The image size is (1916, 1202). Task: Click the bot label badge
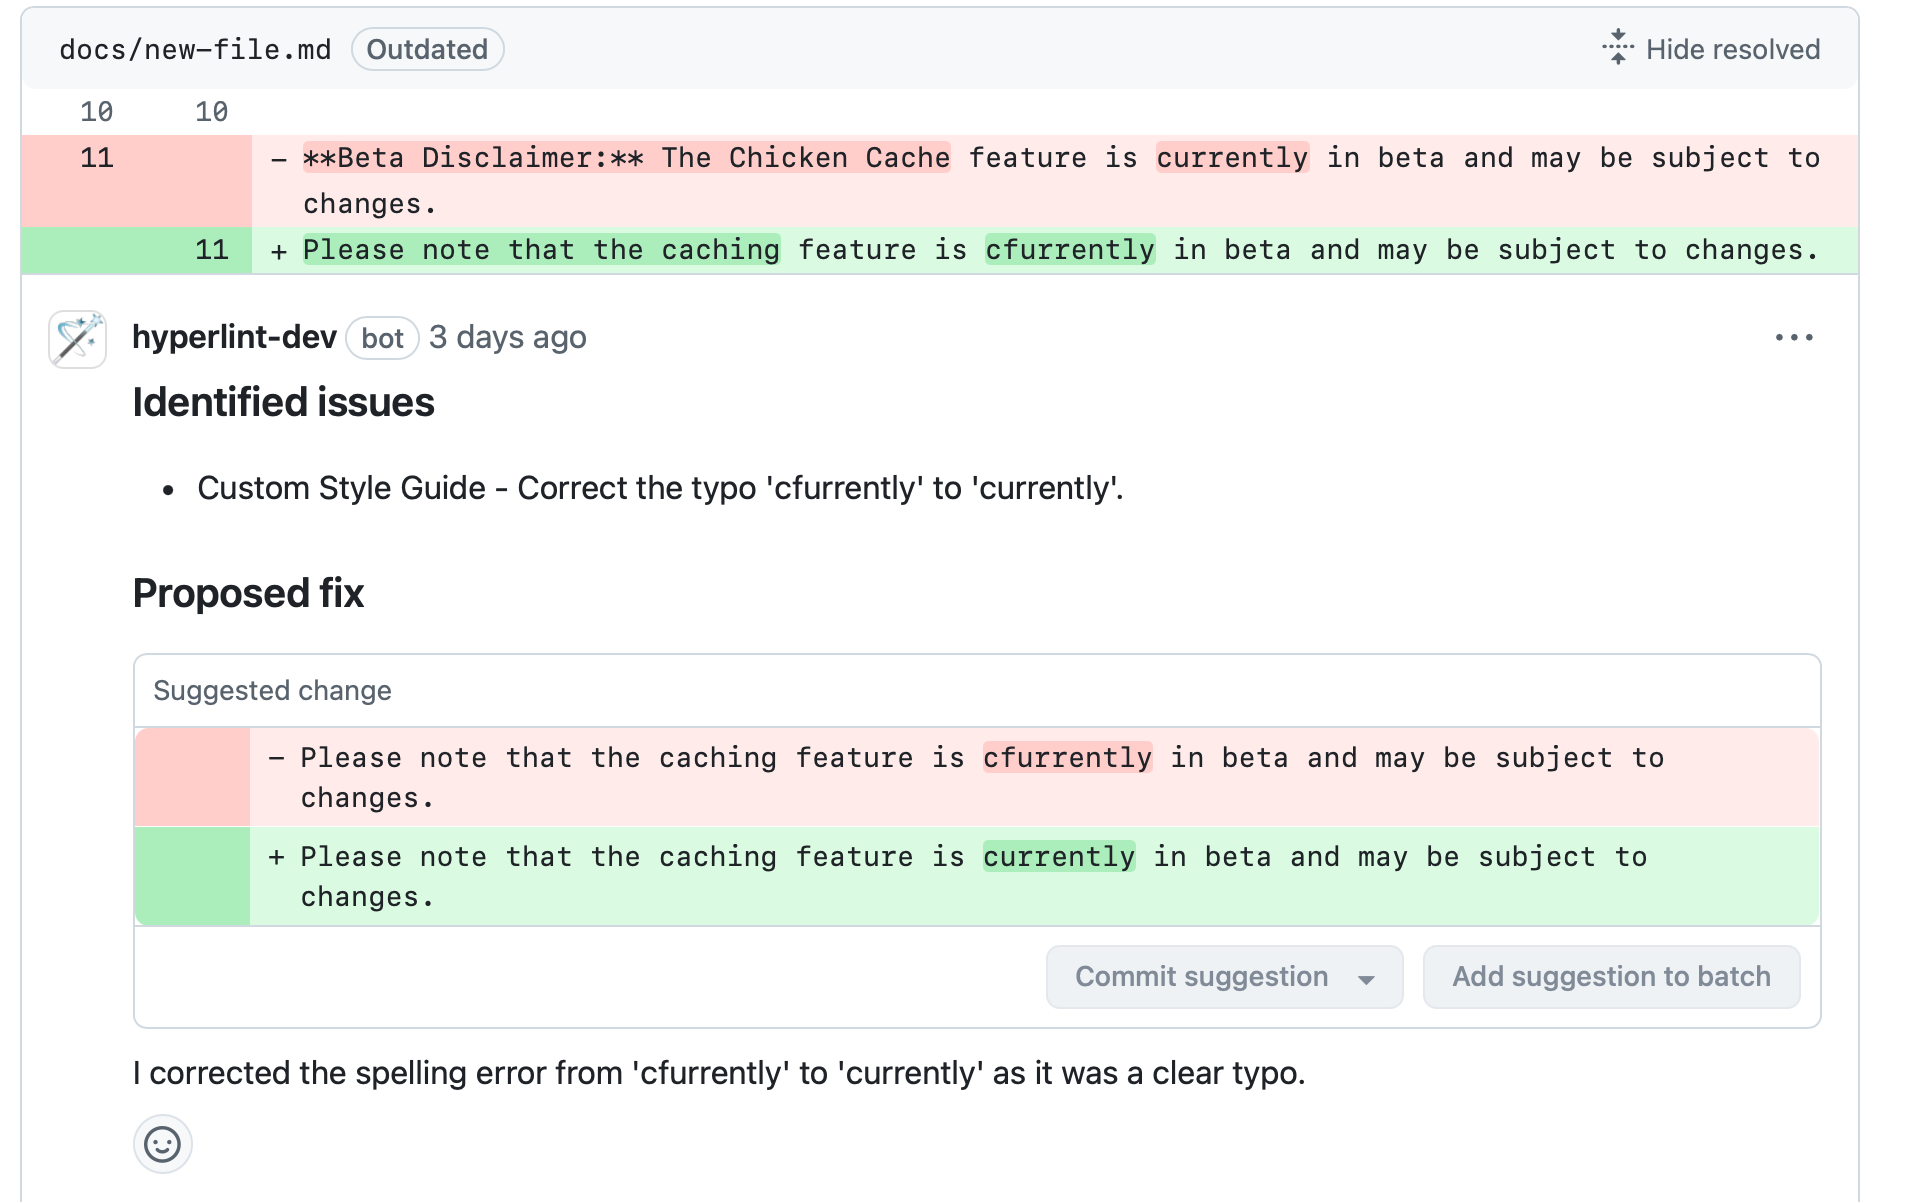coord(382,338)
